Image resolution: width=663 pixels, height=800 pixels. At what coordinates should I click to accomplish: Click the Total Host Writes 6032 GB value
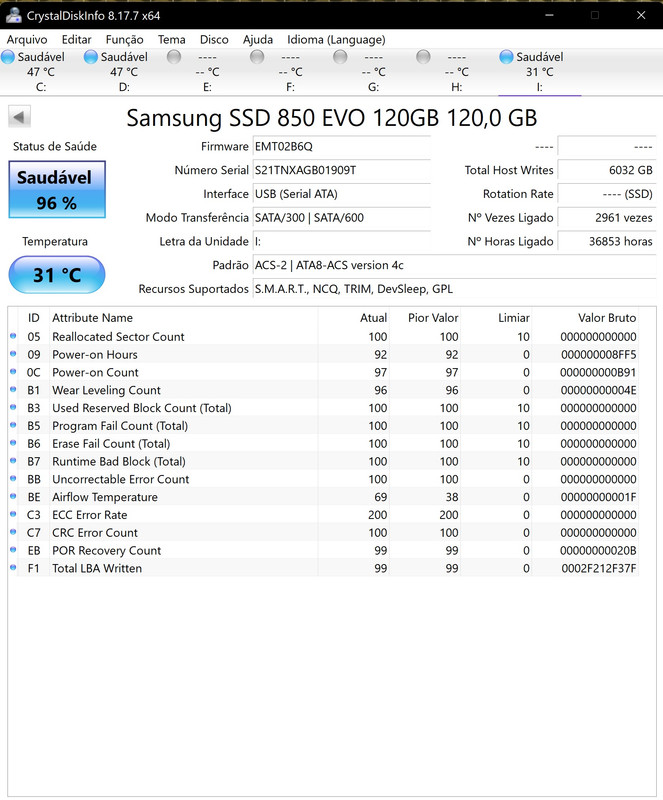click(606, 170)
